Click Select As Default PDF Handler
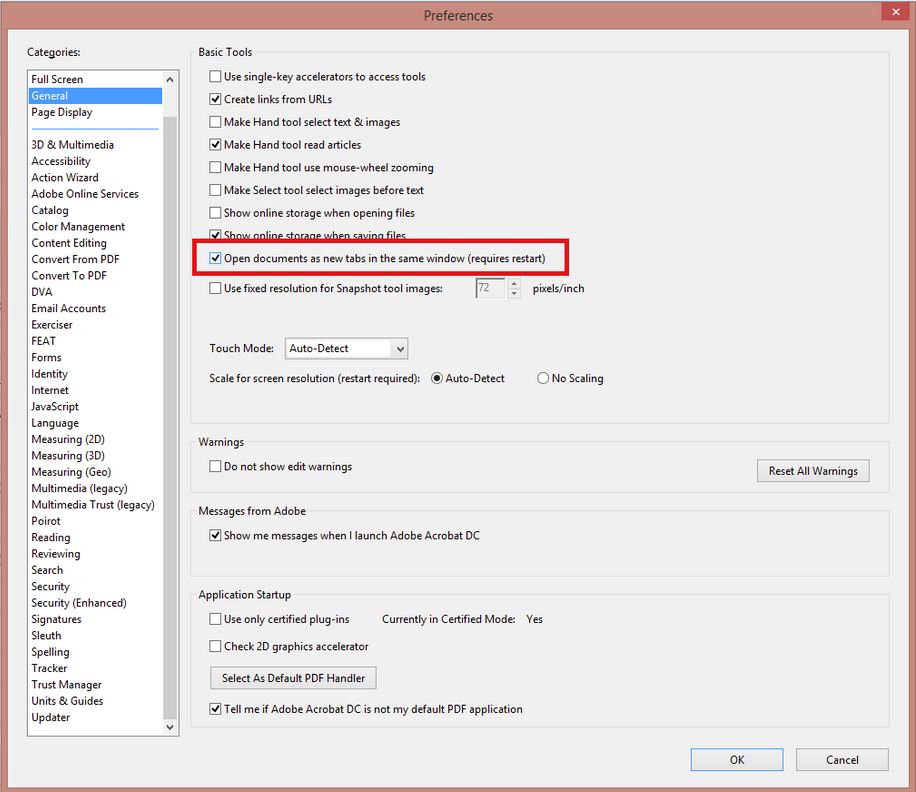 (293, 678)
